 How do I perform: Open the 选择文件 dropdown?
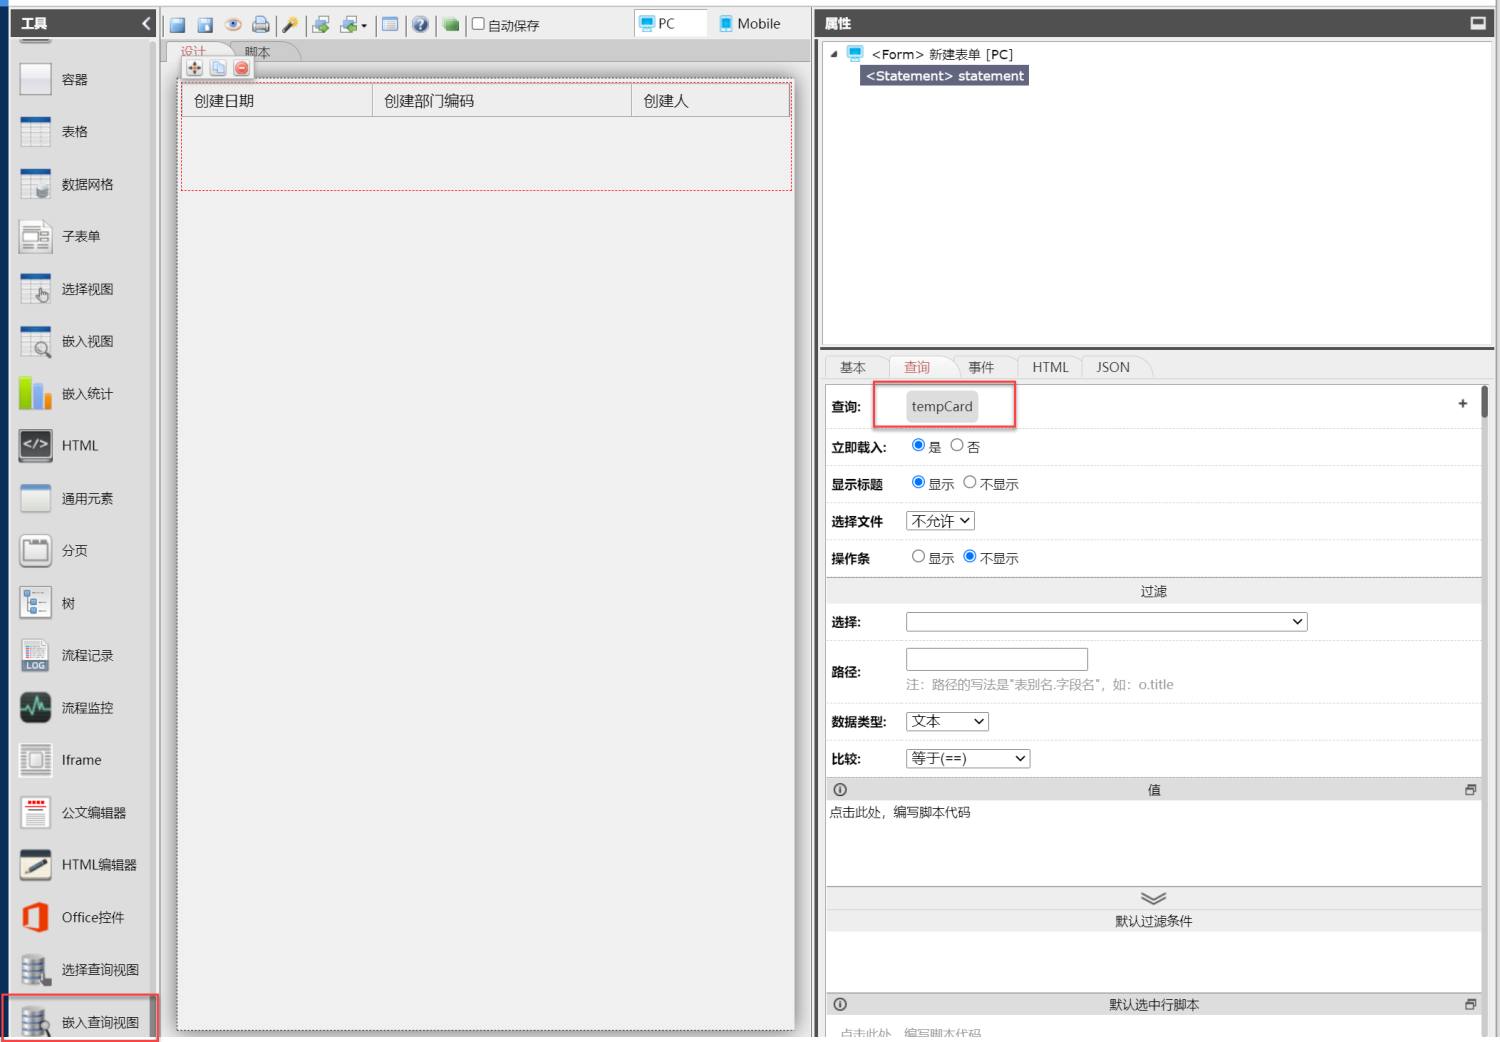pos(940,521)
